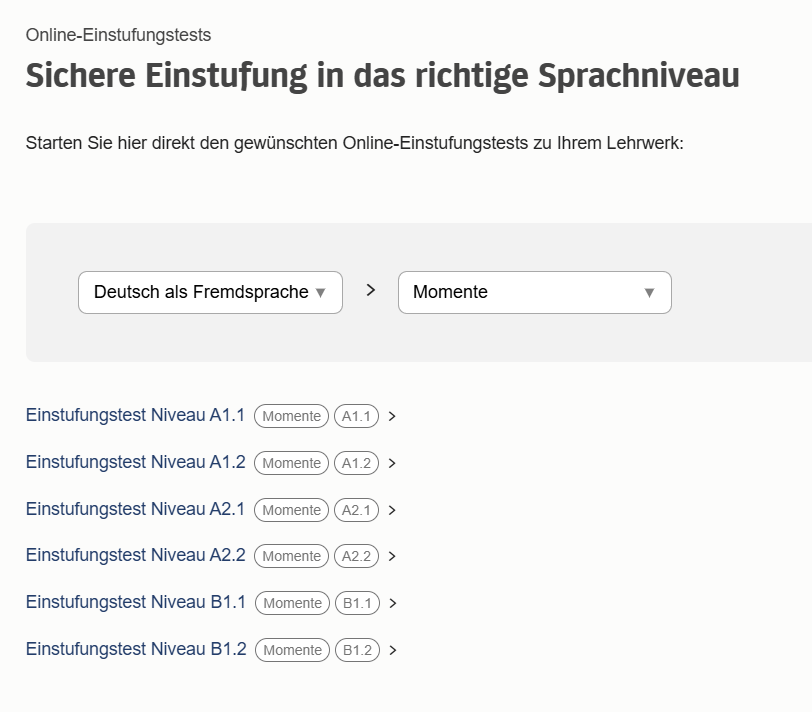The height and width of the screenshot is (712, 812).
Task: Click the chevron arrow after the A2.1 tag
Action: [392, 510]
